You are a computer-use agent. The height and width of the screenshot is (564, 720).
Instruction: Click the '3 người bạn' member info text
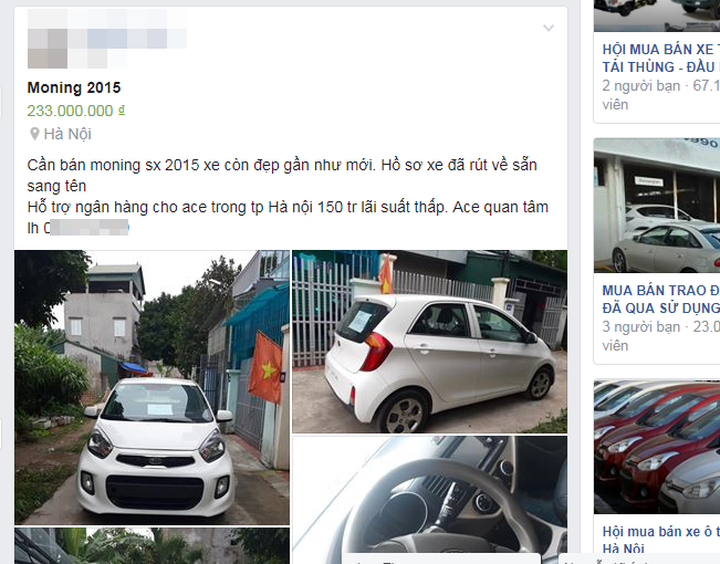pos(641,327)
